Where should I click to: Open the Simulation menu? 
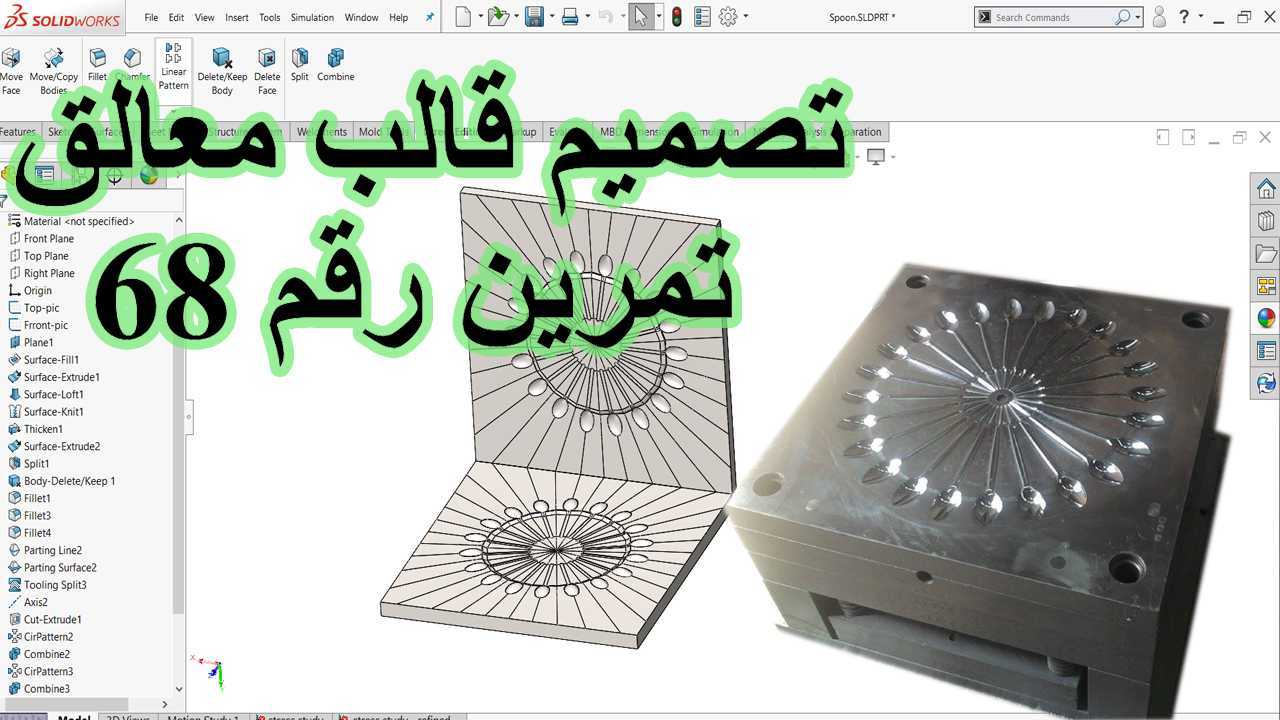pyautogui.click(x=313, y=17)
